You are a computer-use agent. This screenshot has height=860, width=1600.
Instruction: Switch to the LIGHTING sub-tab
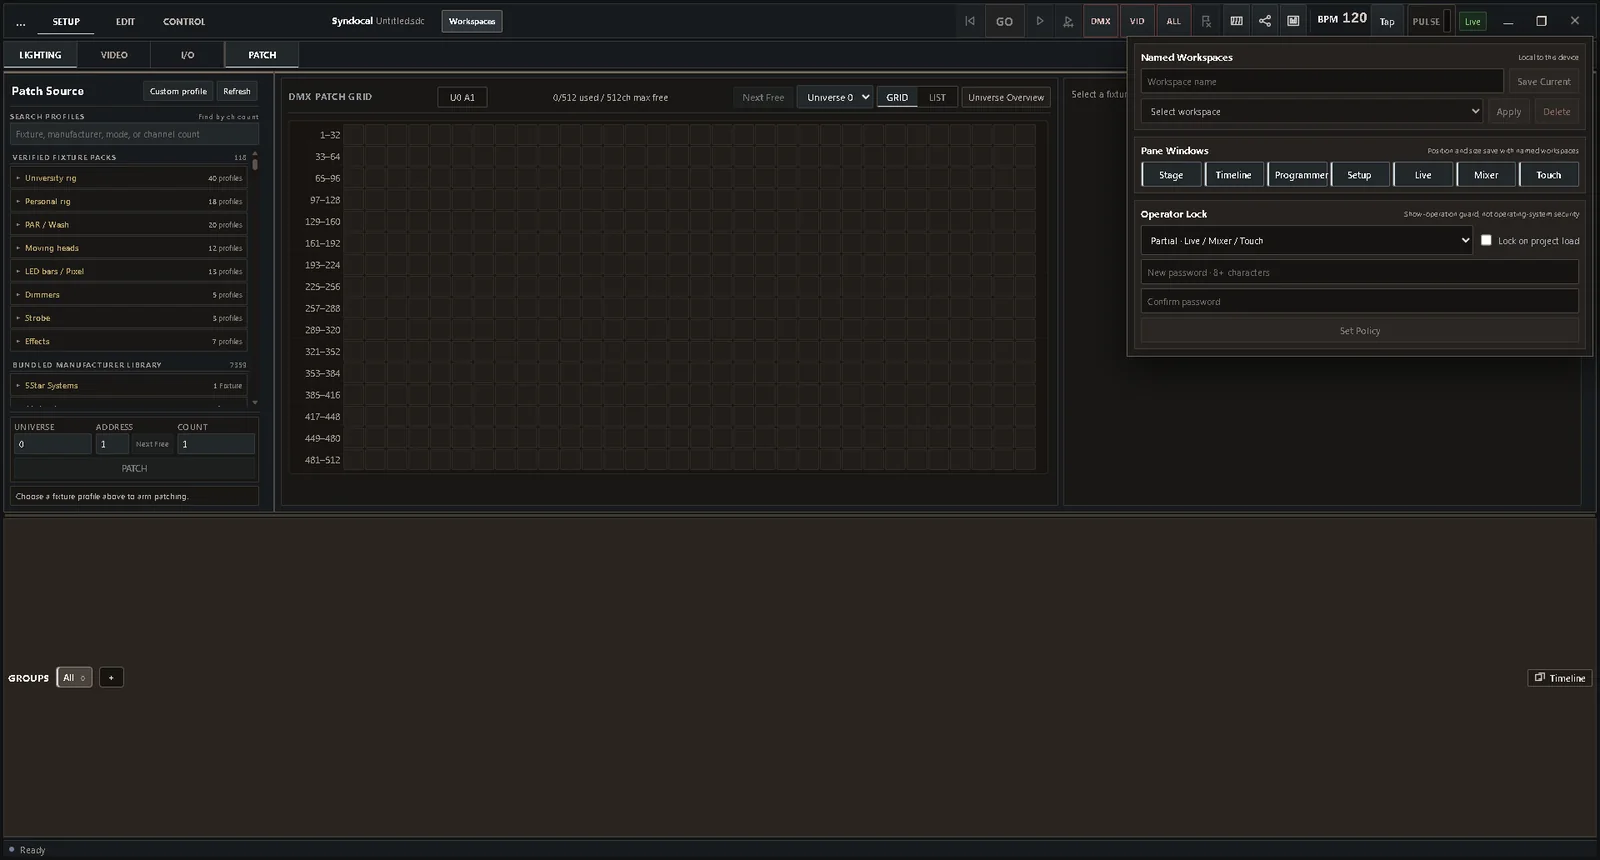tap(40, 55)
